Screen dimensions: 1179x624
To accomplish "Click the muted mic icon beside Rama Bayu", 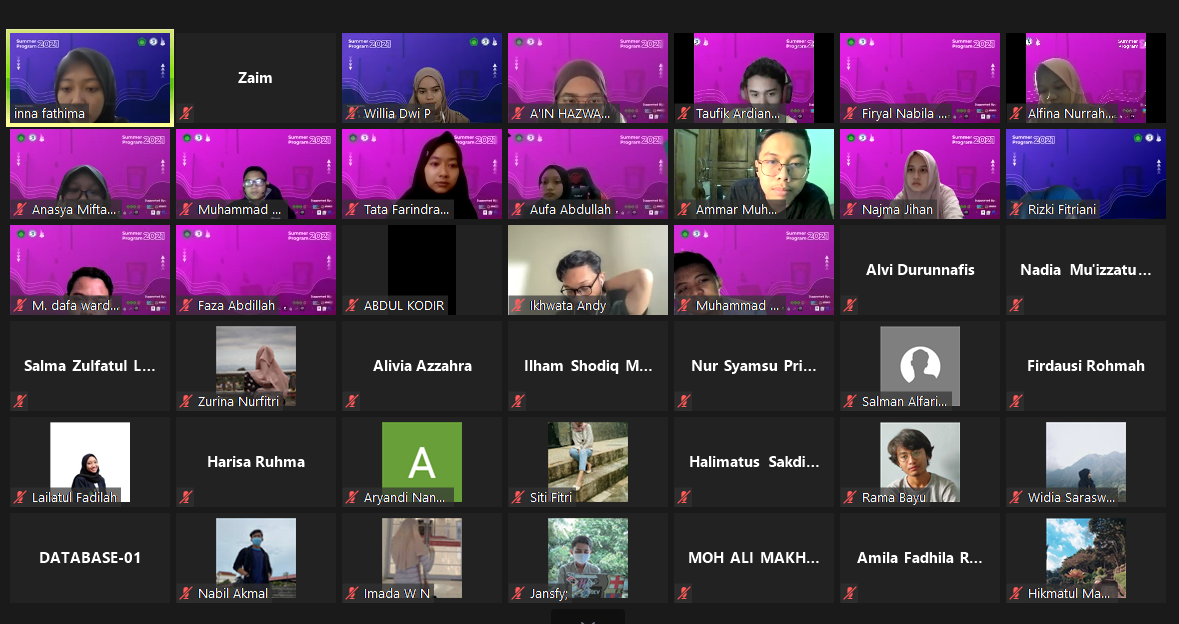I will coord(851,498).
